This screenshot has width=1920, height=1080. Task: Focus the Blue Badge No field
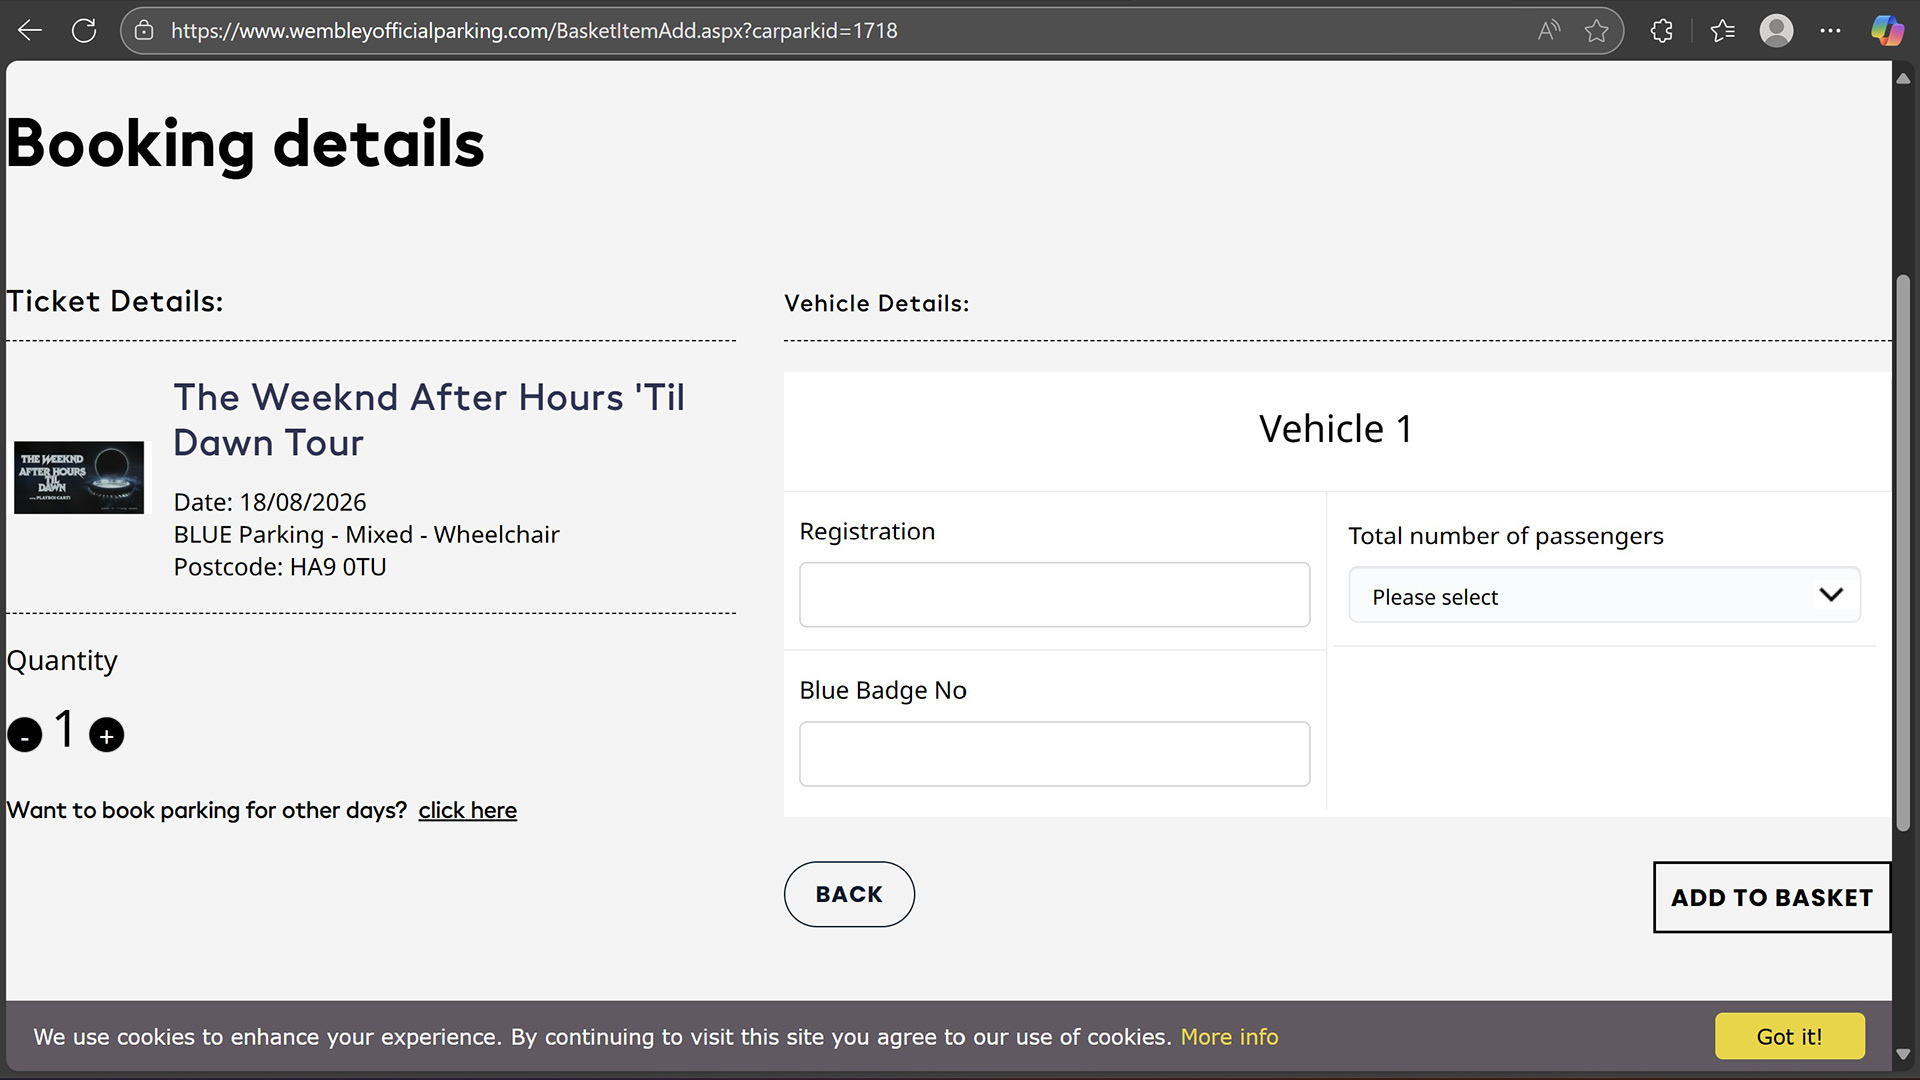pyautogui.click(x=1054, y=754)
